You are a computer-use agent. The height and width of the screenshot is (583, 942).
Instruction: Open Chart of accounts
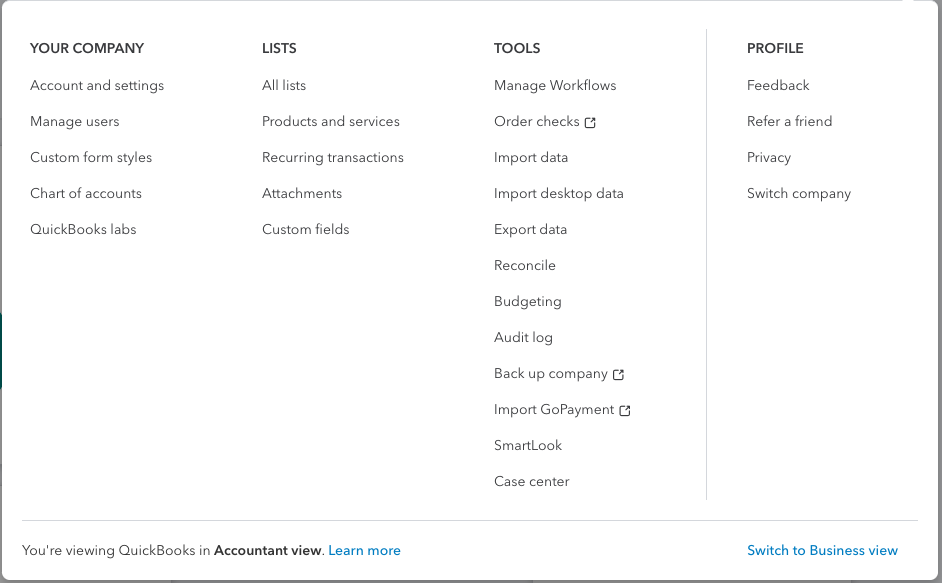(86, 194)
